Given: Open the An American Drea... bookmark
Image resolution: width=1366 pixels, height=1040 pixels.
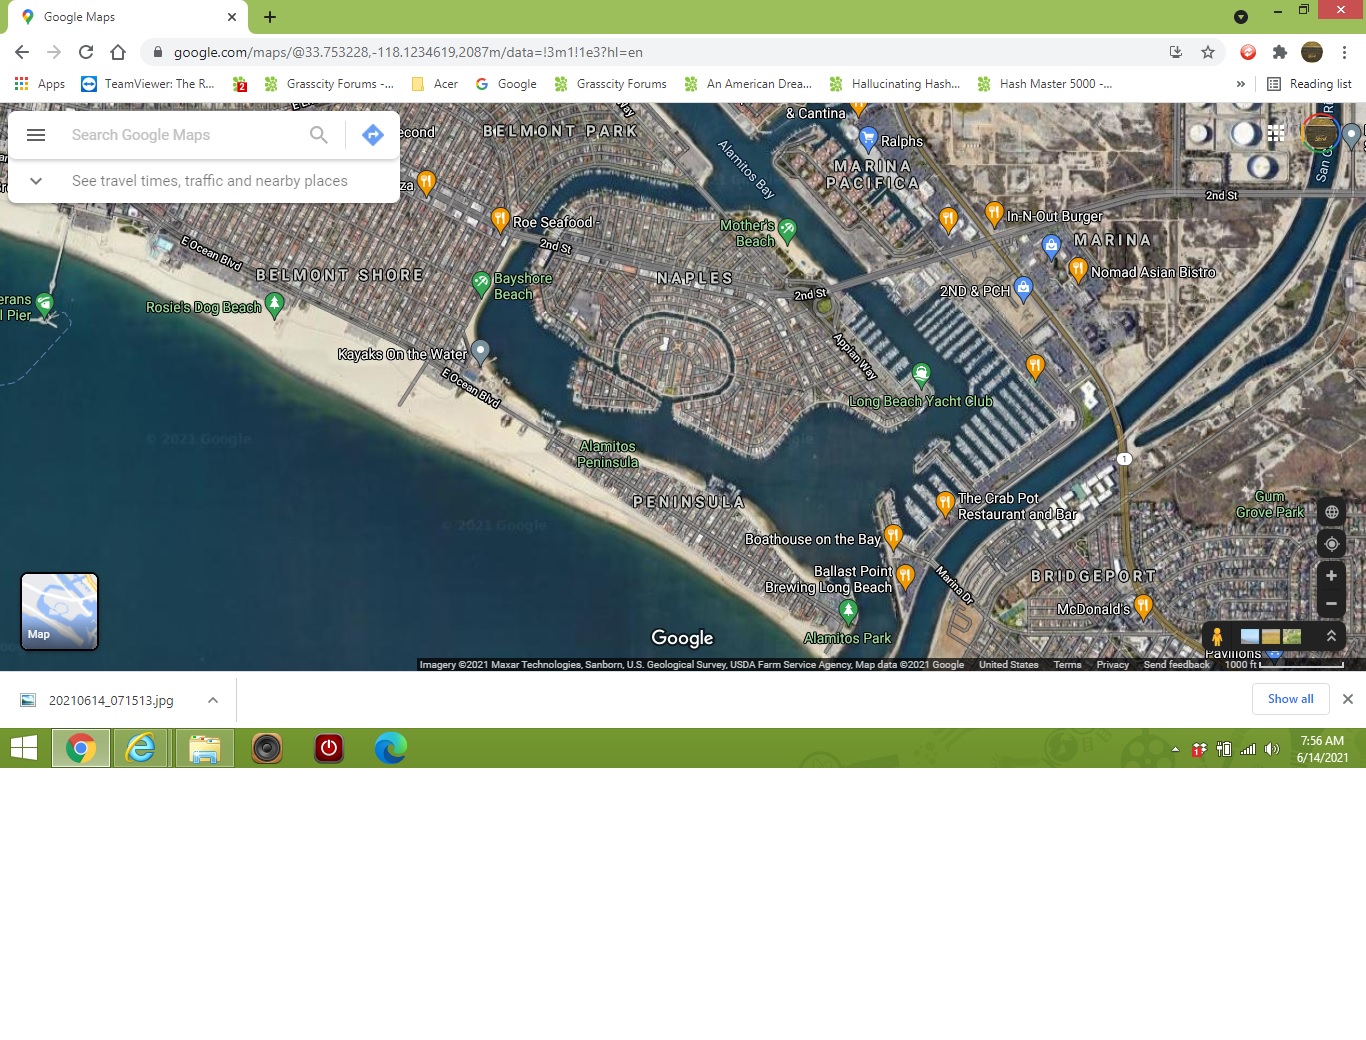Looking at the screenshot, I should coord(748,84).
